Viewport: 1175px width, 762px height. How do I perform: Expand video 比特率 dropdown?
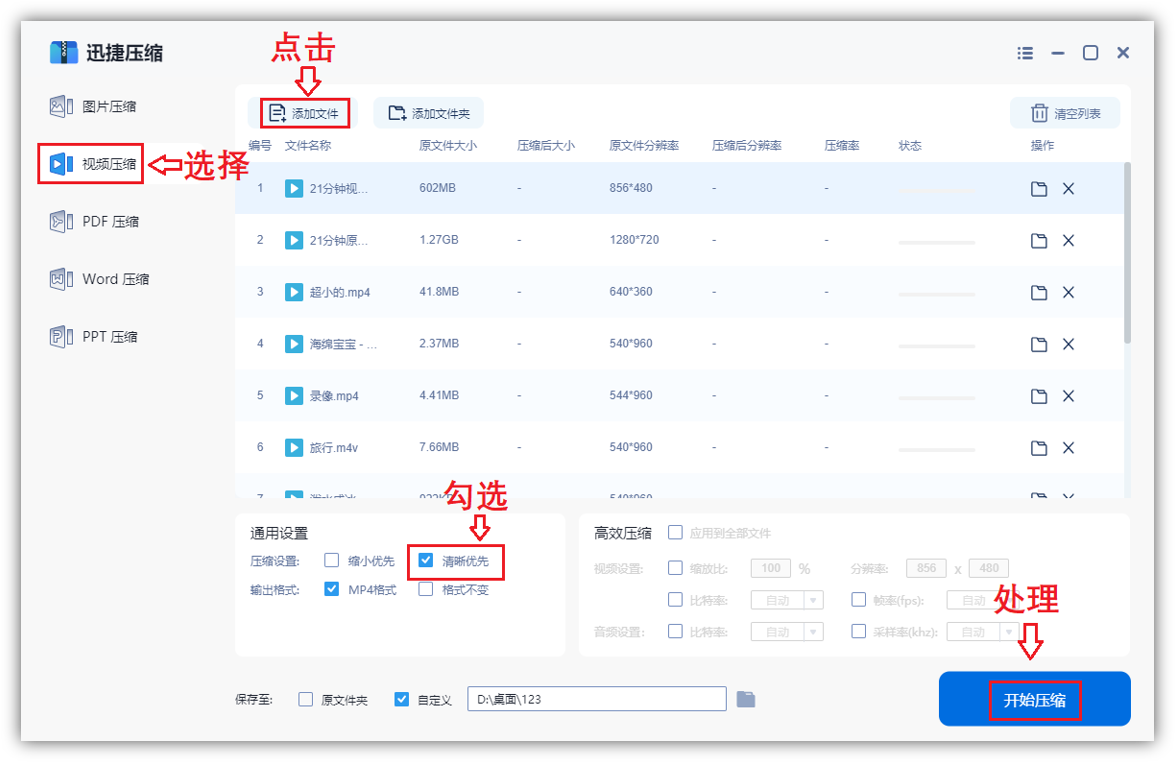813,601
